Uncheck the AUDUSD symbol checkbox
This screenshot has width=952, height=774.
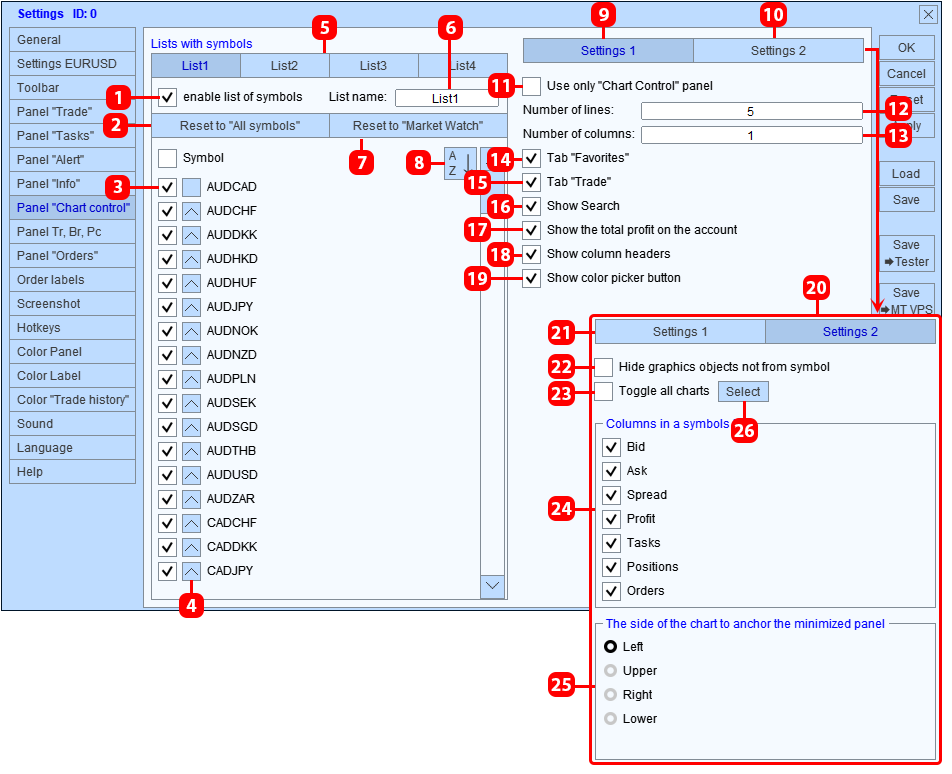(168, 475)
